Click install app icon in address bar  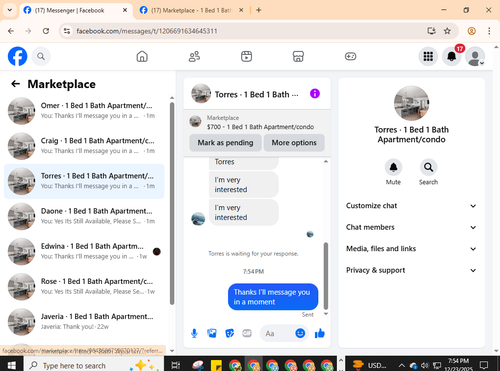(432, 31)
